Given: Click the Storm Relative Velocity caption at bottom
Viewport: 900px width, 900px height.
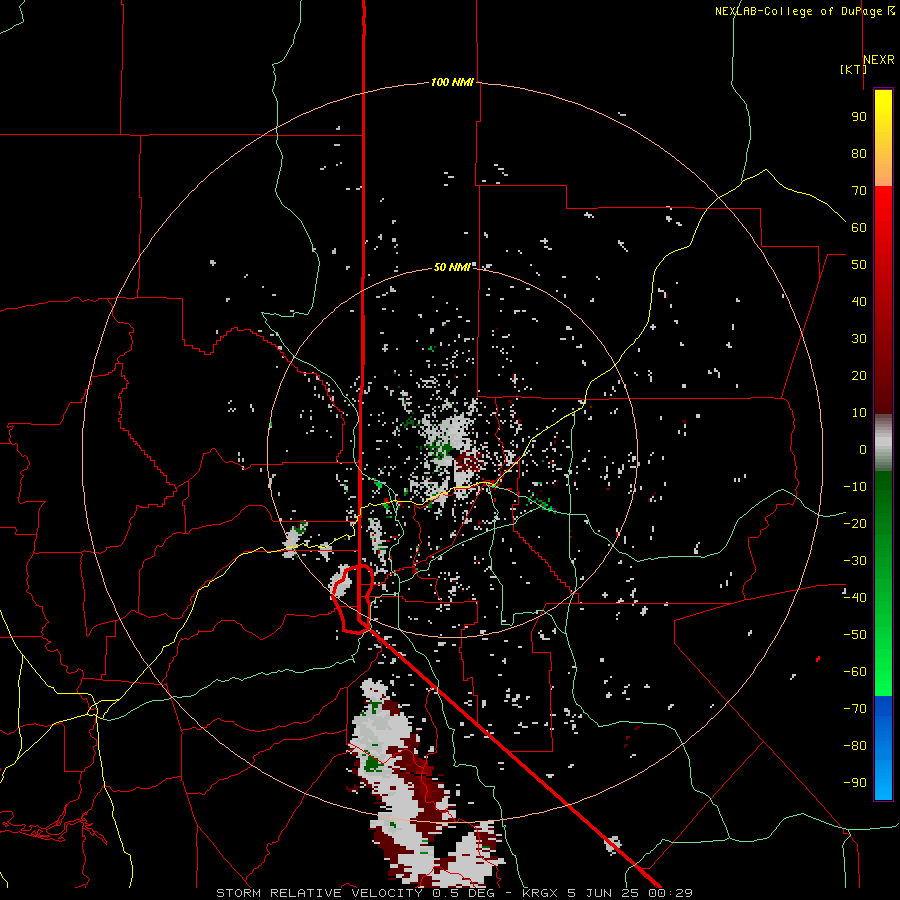Looking at the screenshot, I should pyautogui.click(x=454, y=893).
